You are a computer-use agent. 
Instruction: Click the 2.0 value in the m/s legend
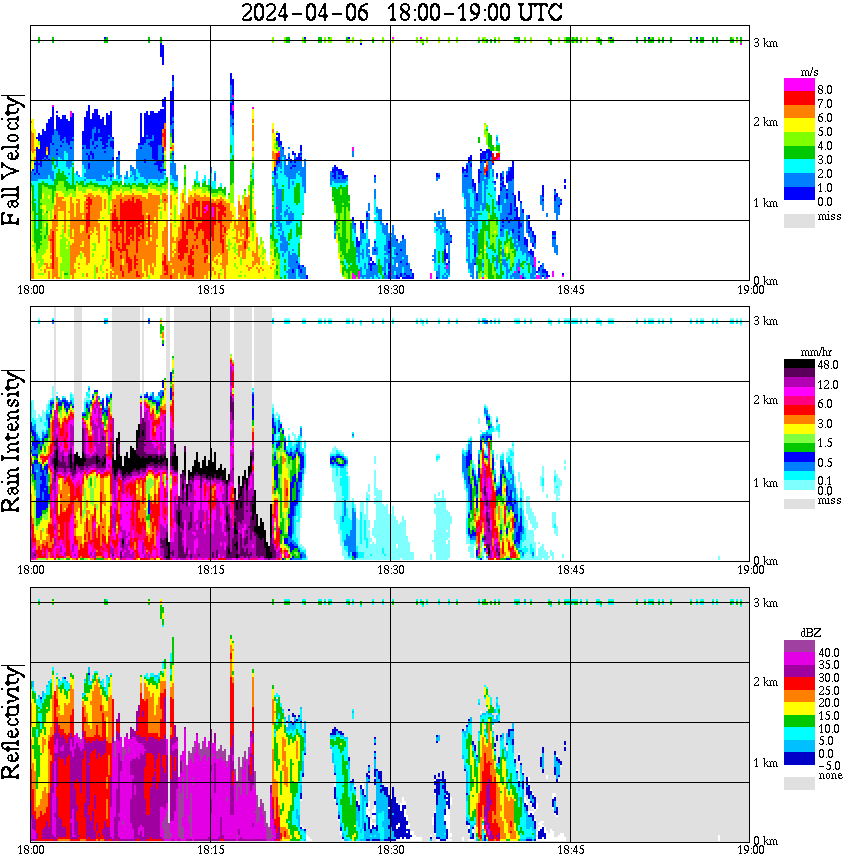(825, 174)
